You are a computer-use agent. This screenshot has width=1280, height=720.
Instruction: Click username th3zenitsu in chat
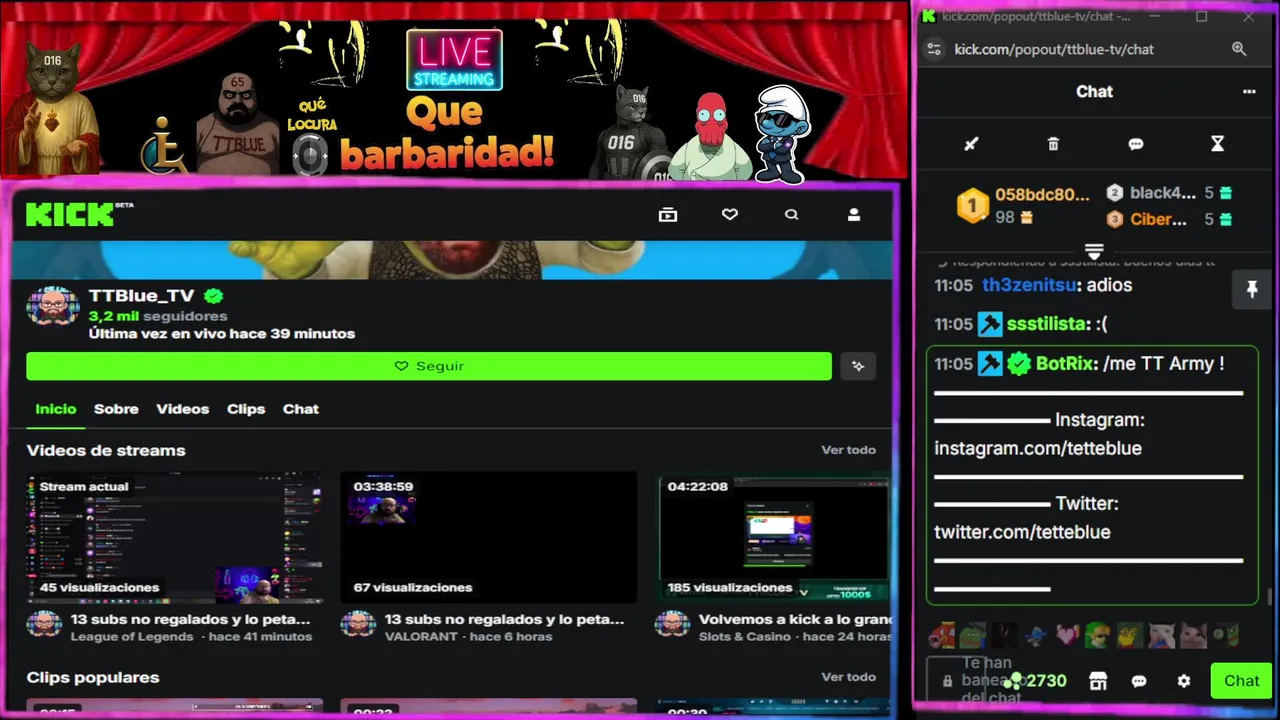point(1029,285)
